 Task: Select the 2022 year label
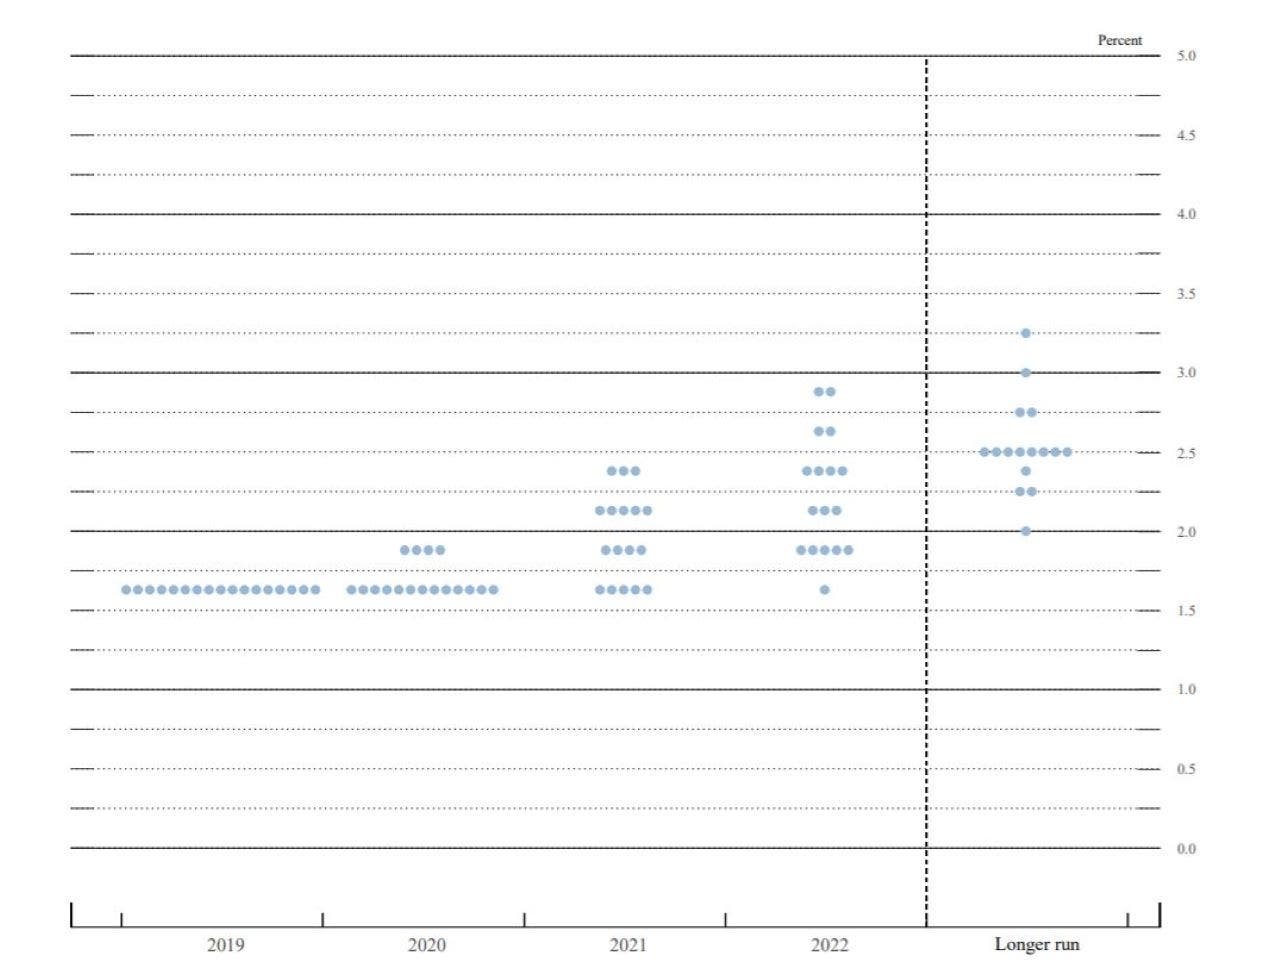pyautogui.click(x=829, y=945)
